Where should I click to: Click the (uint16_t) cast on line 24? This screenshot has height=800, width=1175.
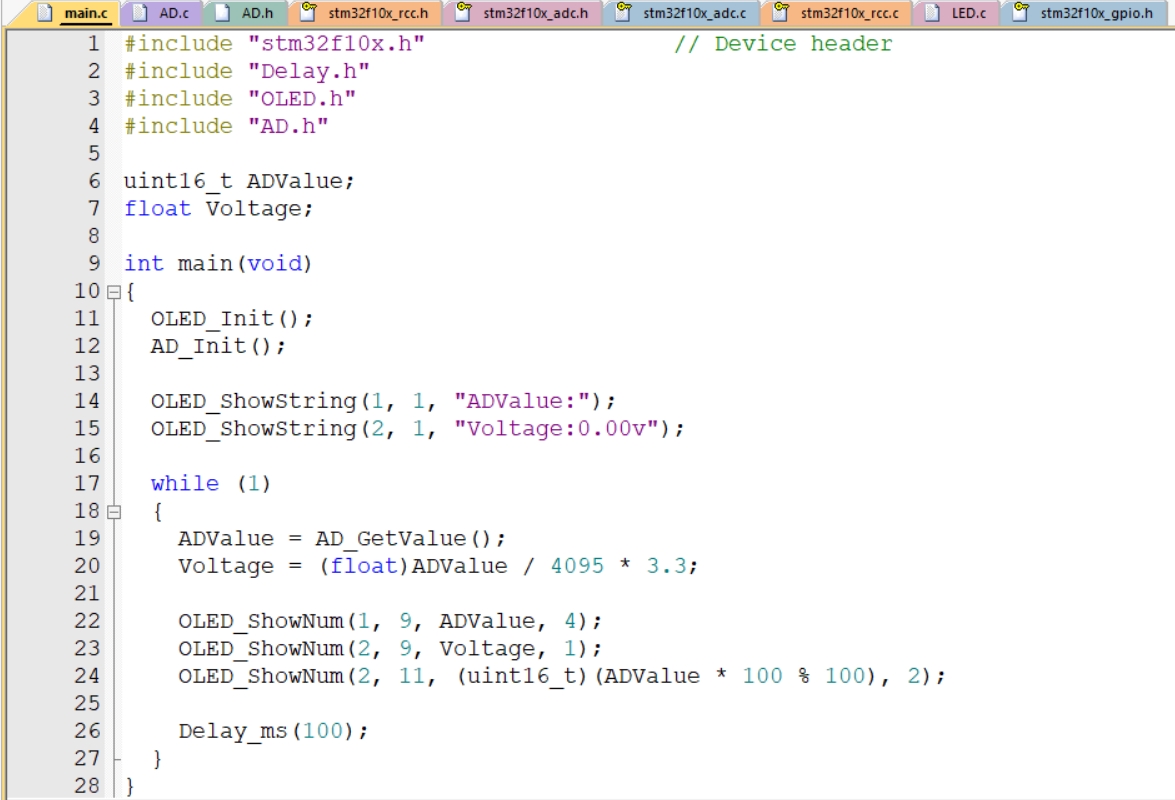point(522,676)
